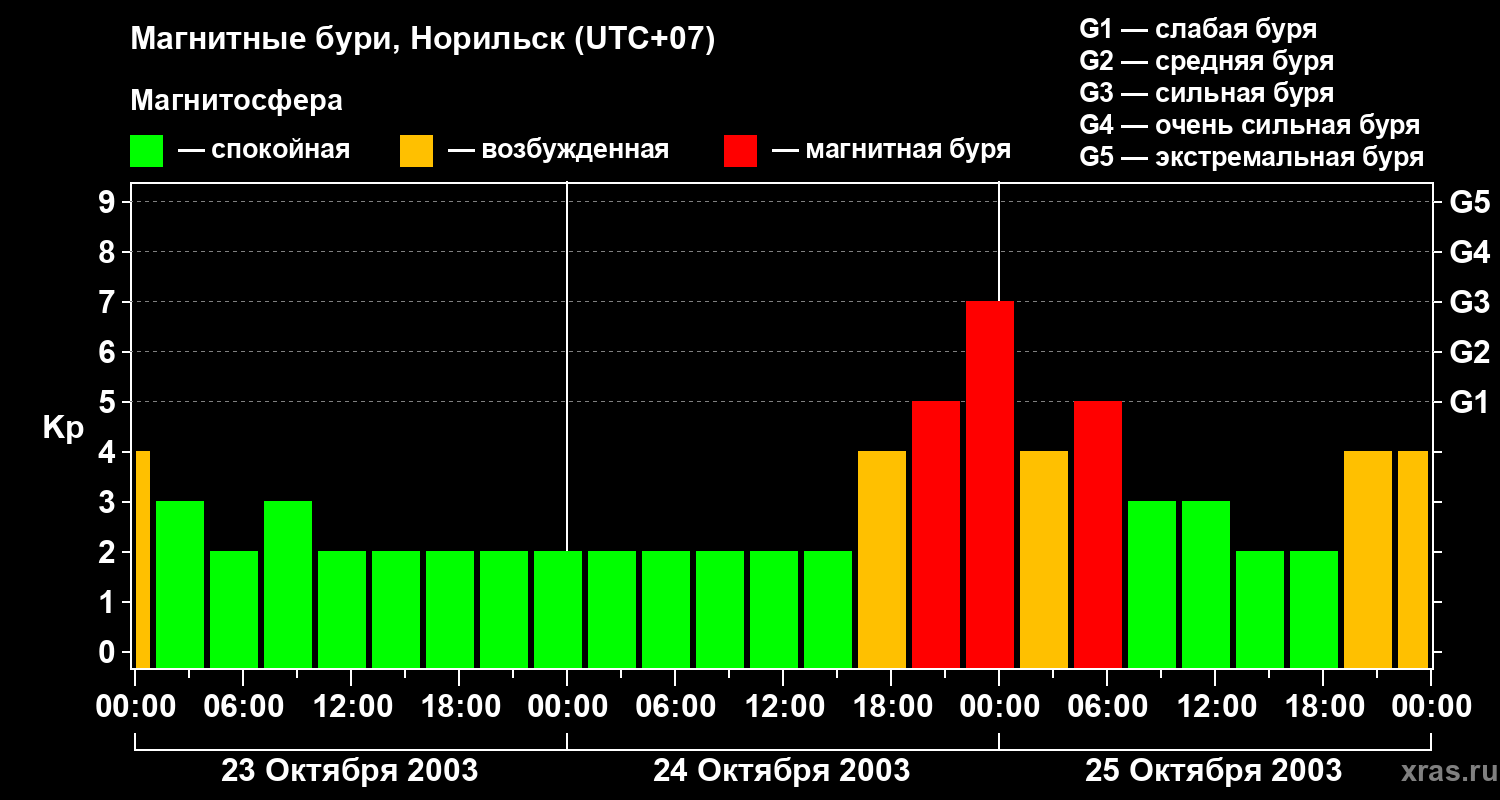
Task: Click the green спокойная legend swatch
Action: point(146,151)
